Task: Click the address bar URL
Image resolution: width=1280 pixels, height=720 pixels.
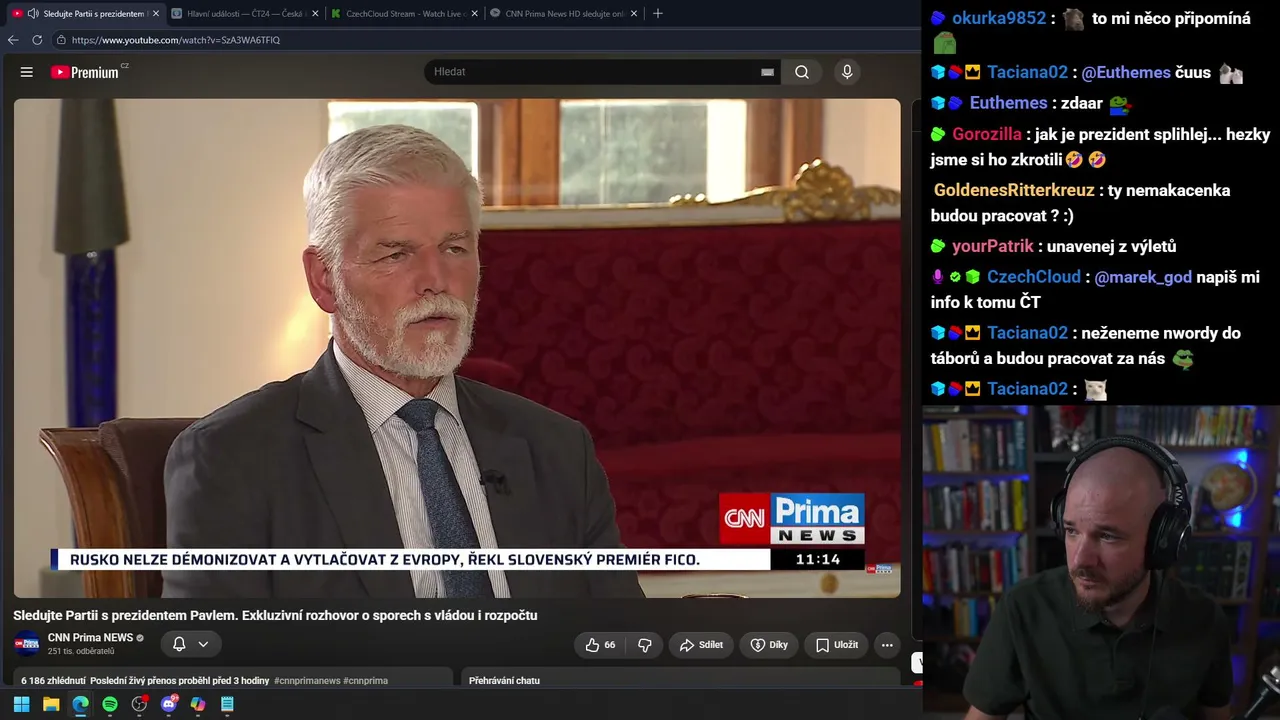Action: pos(176,40)
